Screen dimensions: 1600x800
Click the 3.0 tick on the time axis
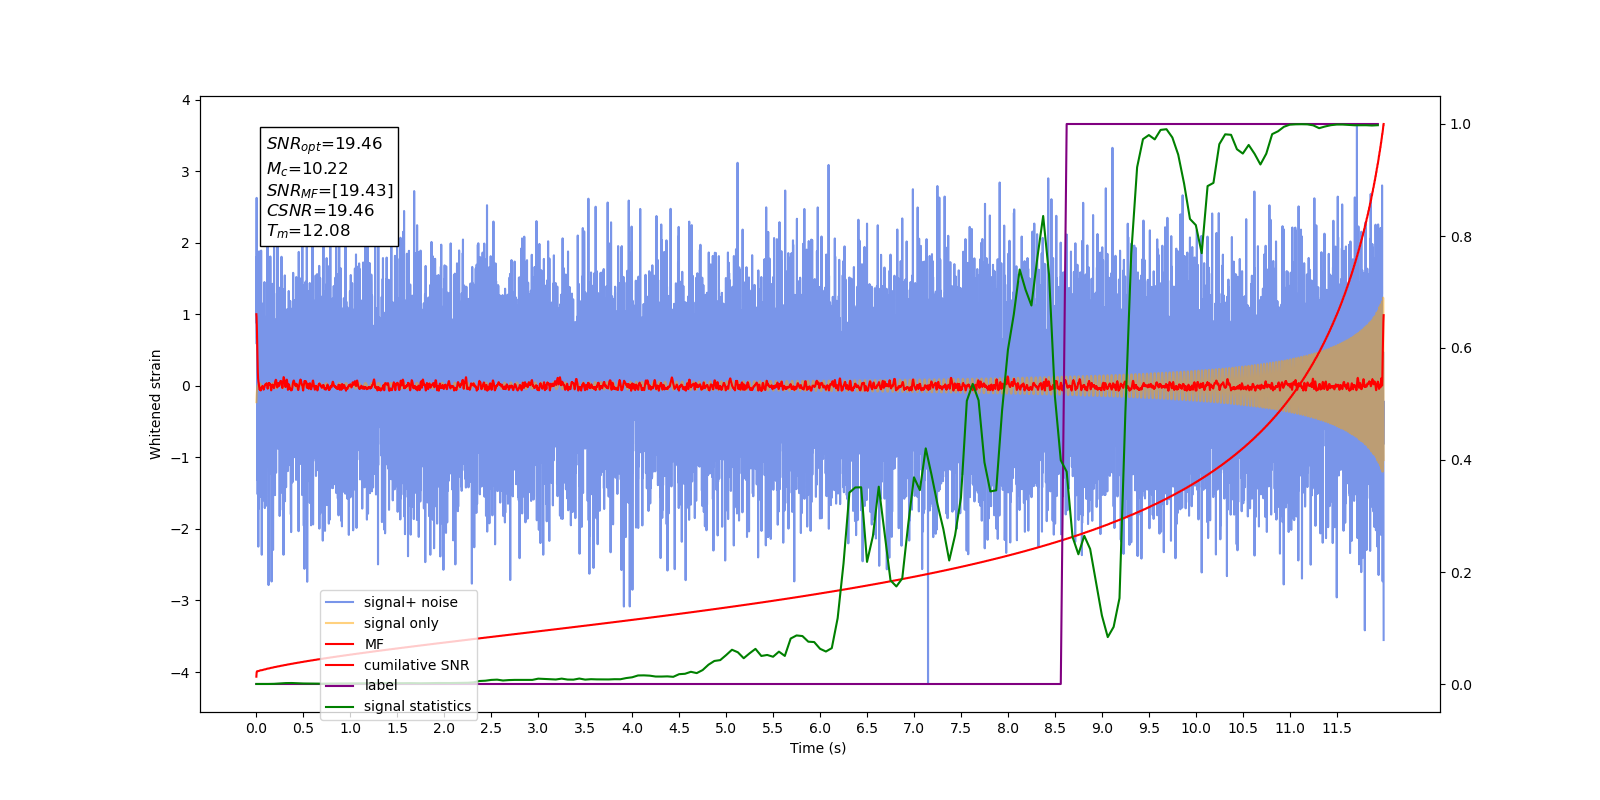pos(538,728)
